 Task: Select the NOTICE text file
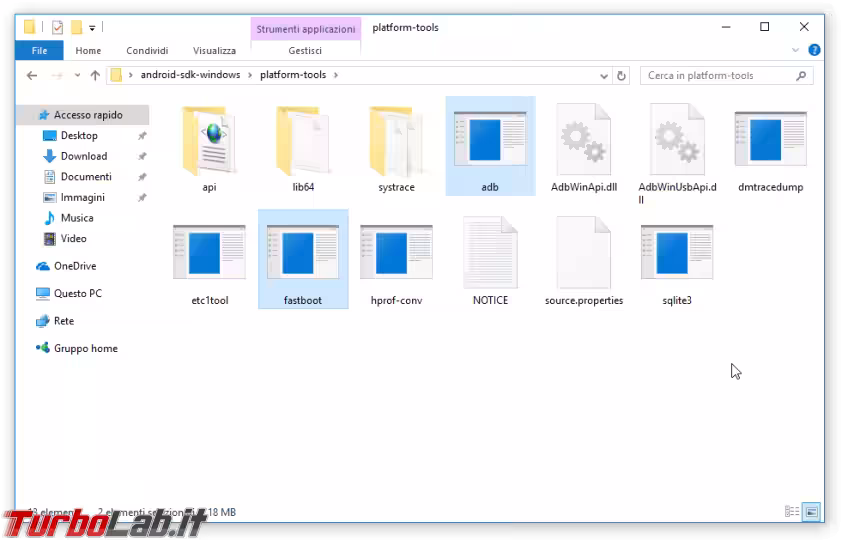click(490, 261)
